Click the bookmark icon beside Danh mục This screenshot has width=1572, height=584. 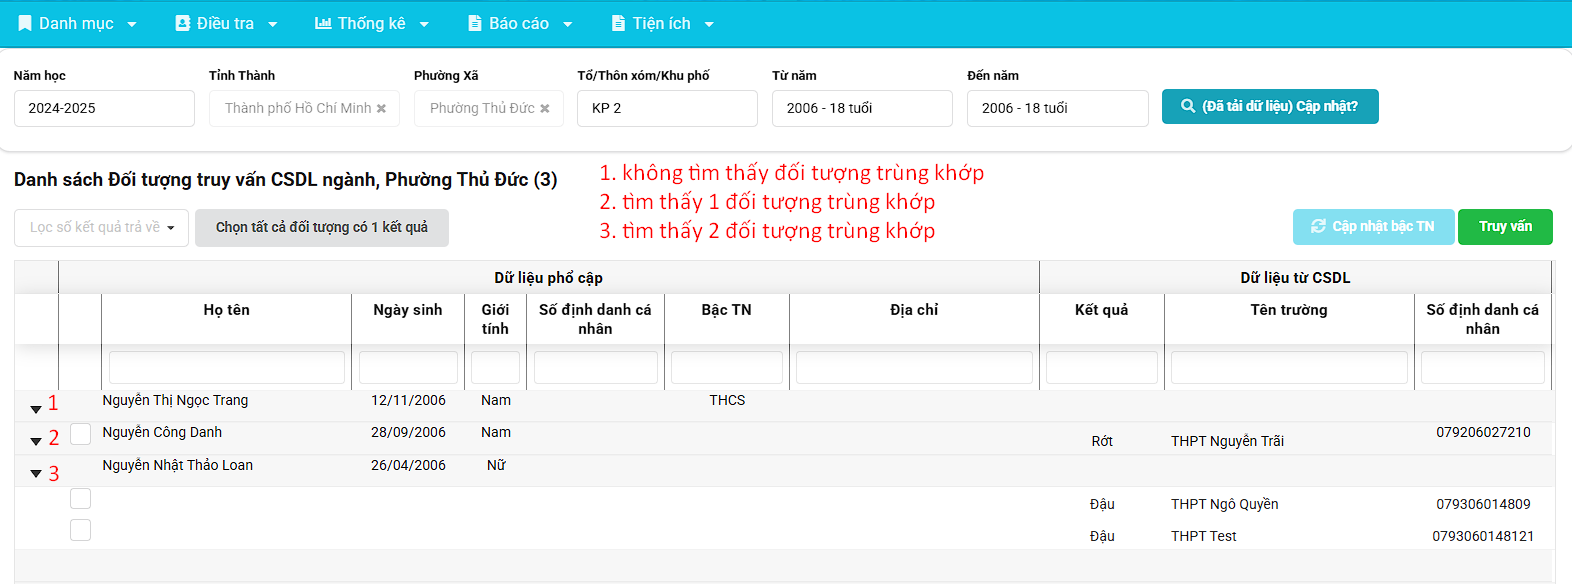click(x=25, y=23)
